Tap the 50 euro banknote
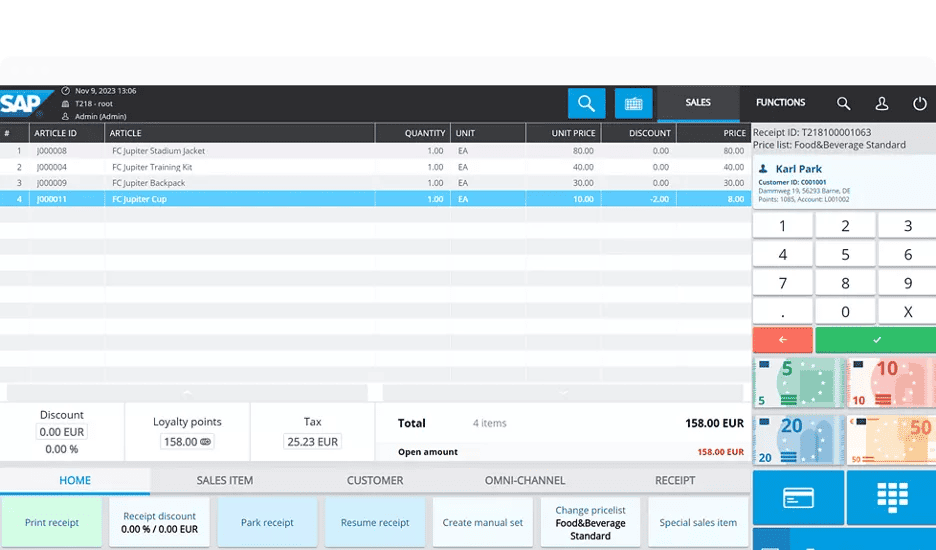 pos(890,439)
